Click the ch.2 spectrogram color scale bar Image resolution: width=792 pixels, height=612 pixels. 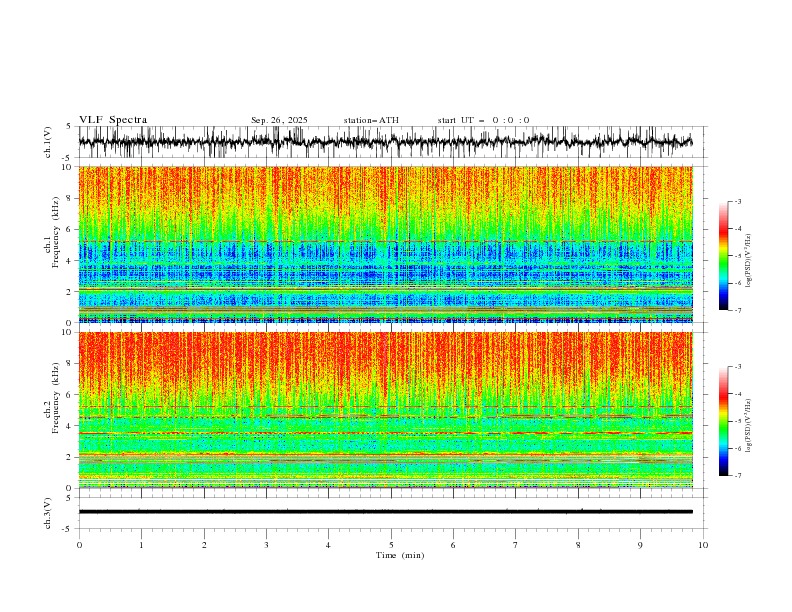723,421
